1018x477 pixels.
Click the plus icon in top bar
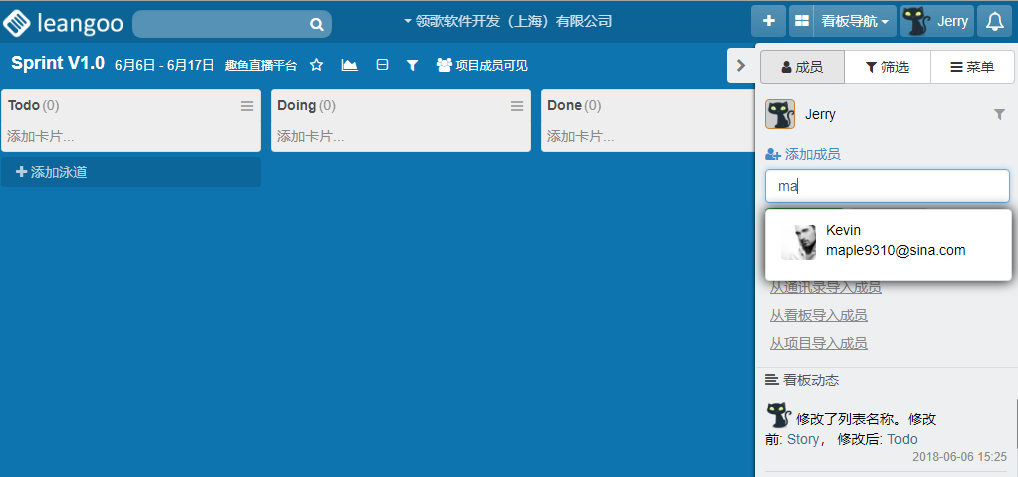768,21
